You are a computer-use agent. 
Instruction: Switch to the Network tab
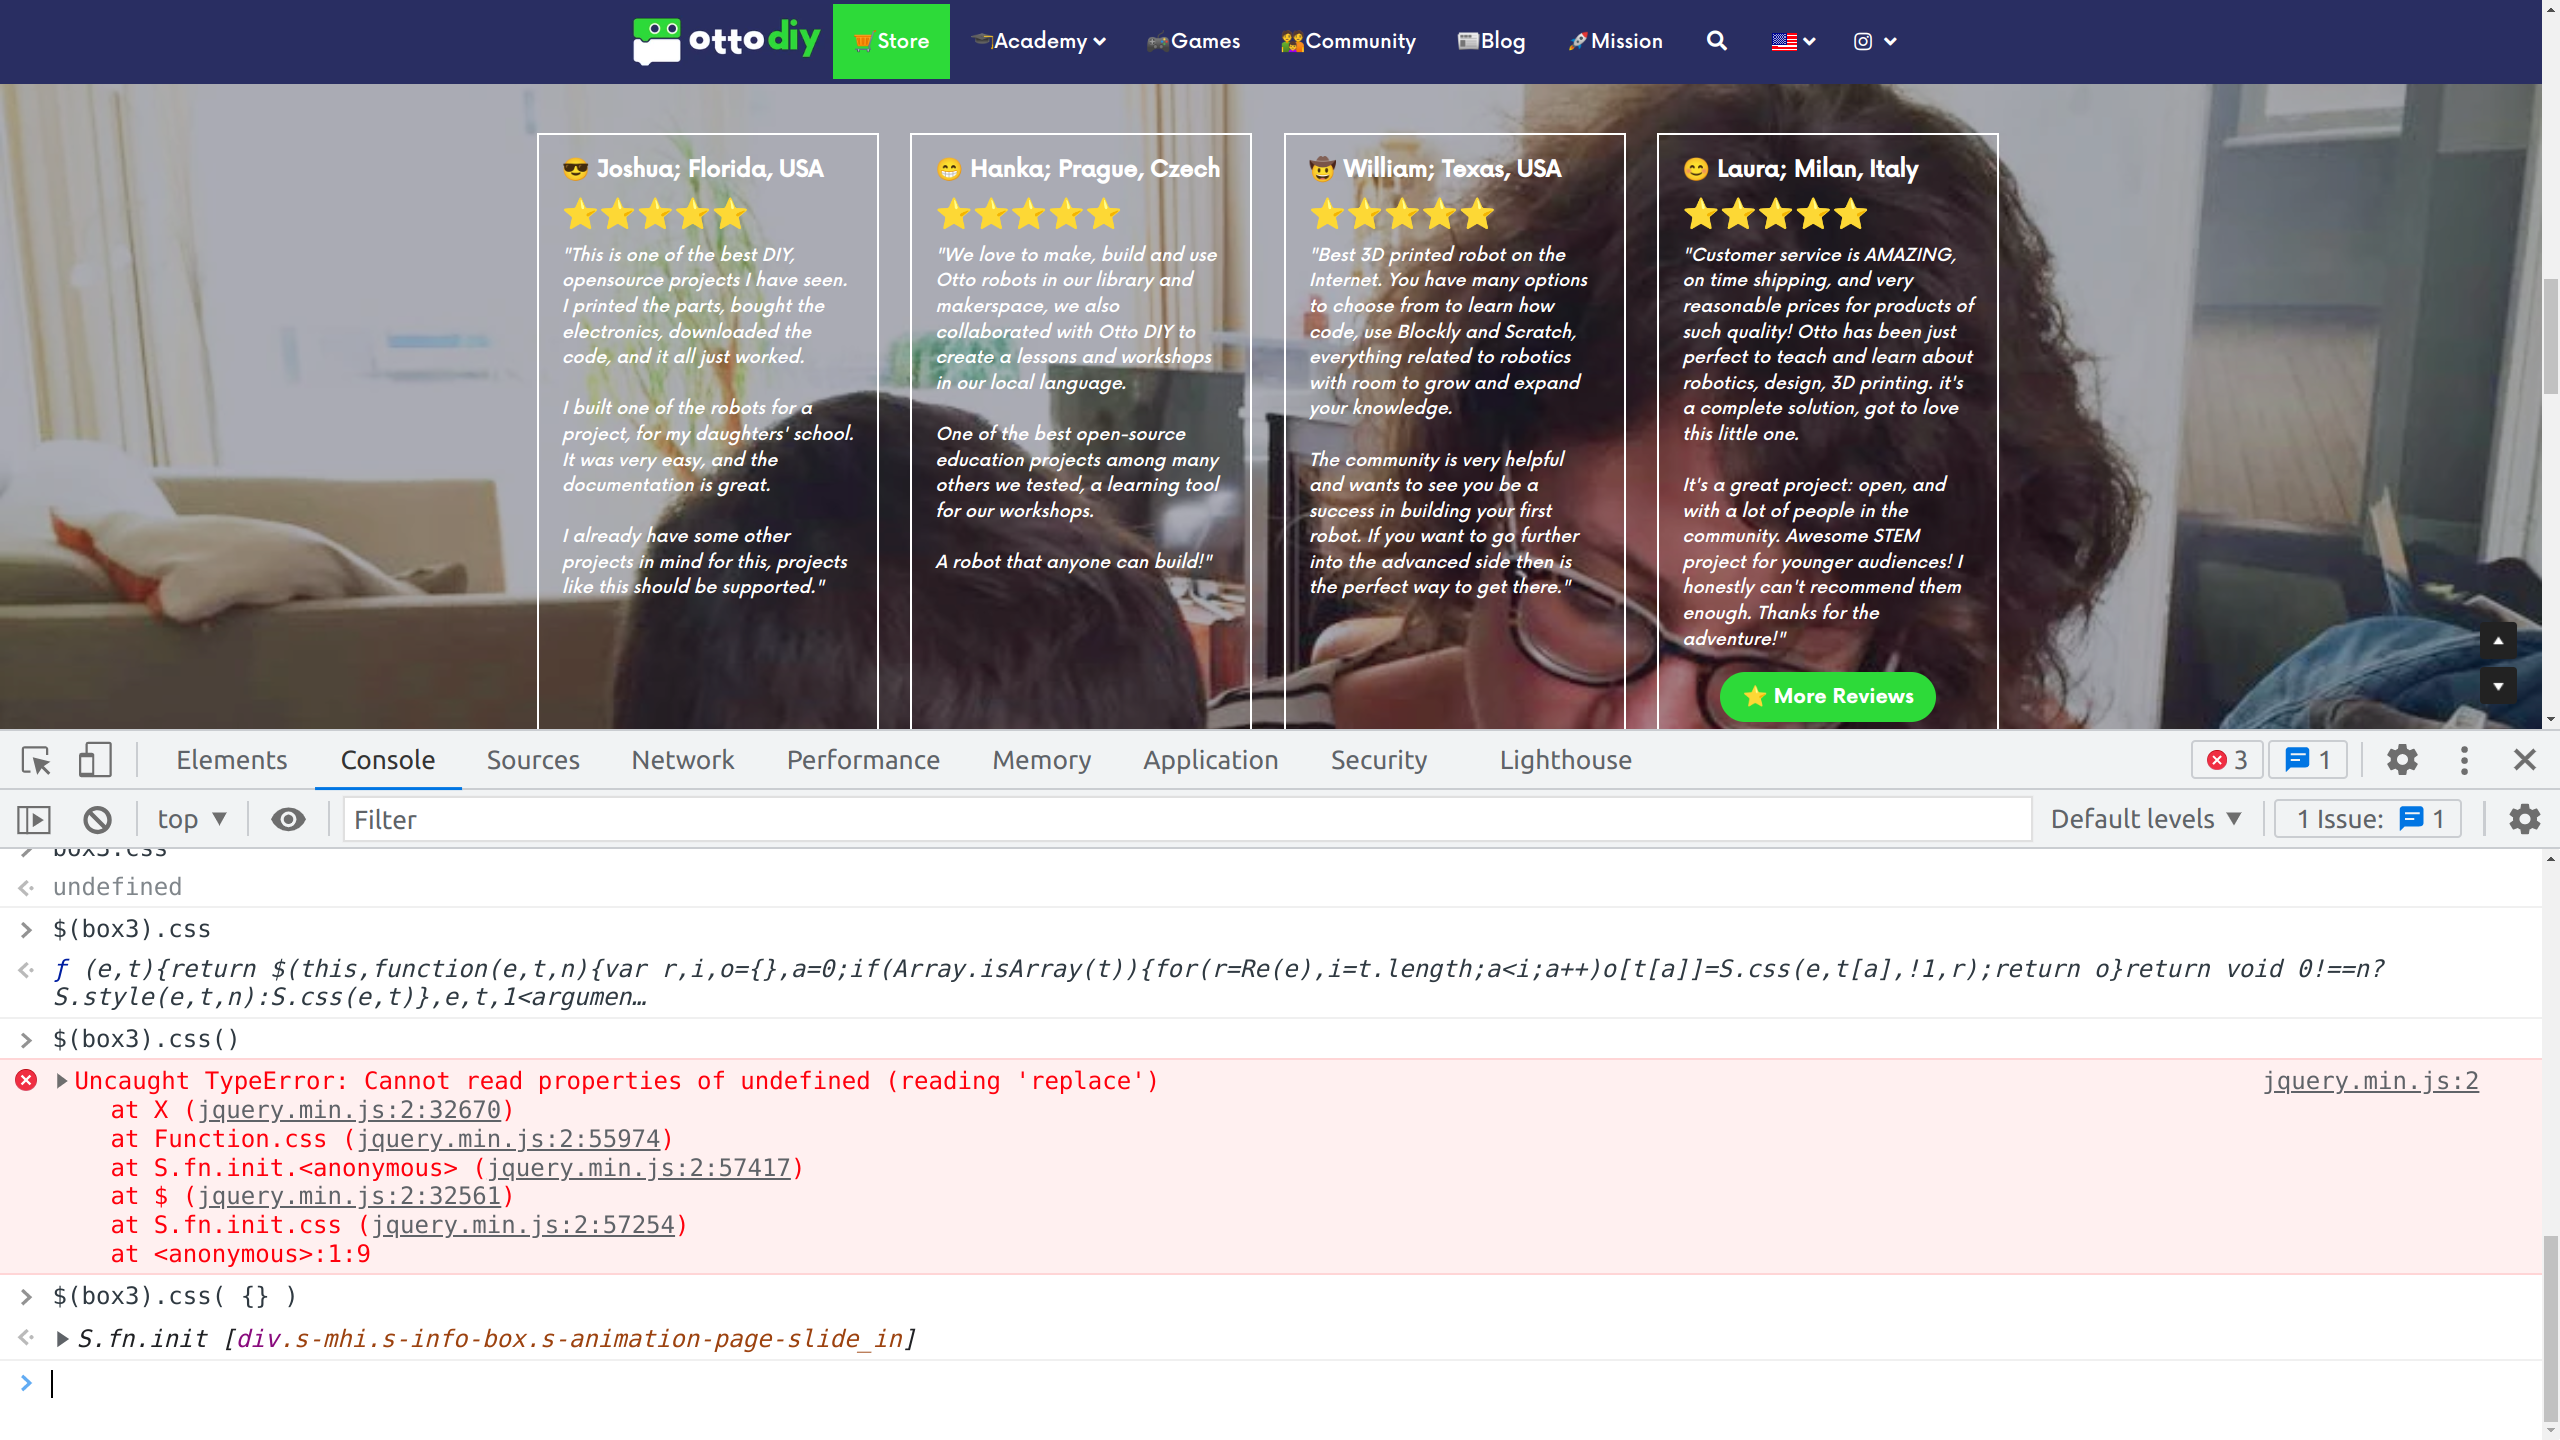tap(682, 760)
